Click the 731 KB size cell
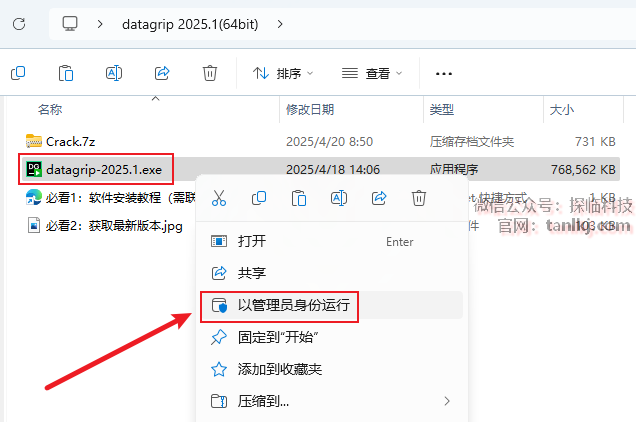Viewport: 636px width, 422px height. pyautogui.click(x=595, y=142)
